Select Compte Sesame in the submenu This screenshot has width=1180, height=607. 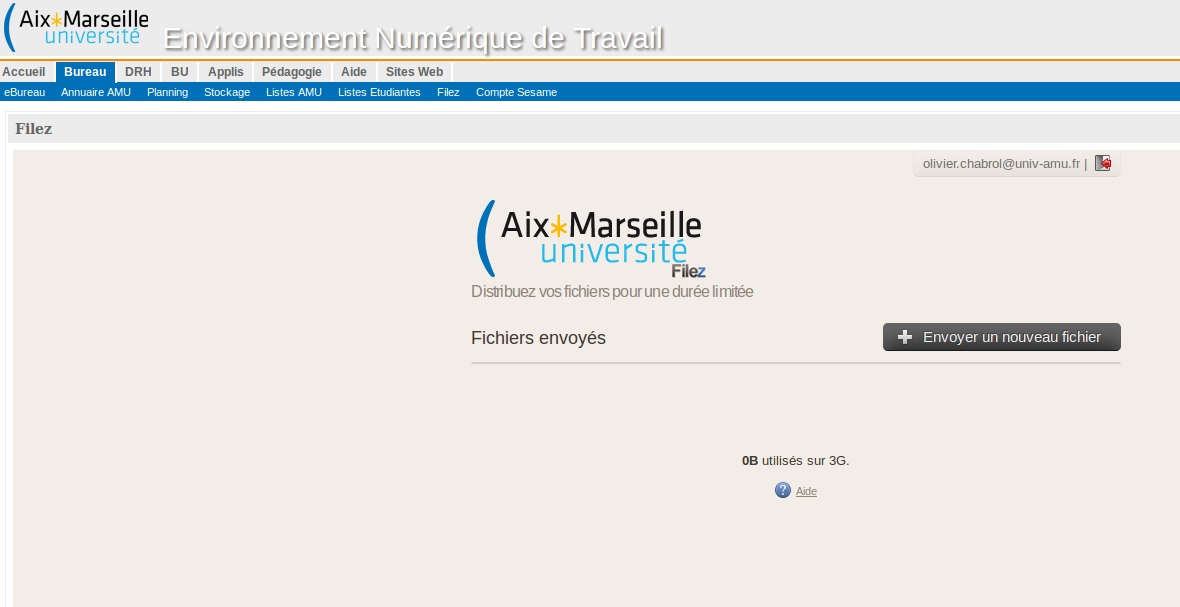click(x=516, y=92)
